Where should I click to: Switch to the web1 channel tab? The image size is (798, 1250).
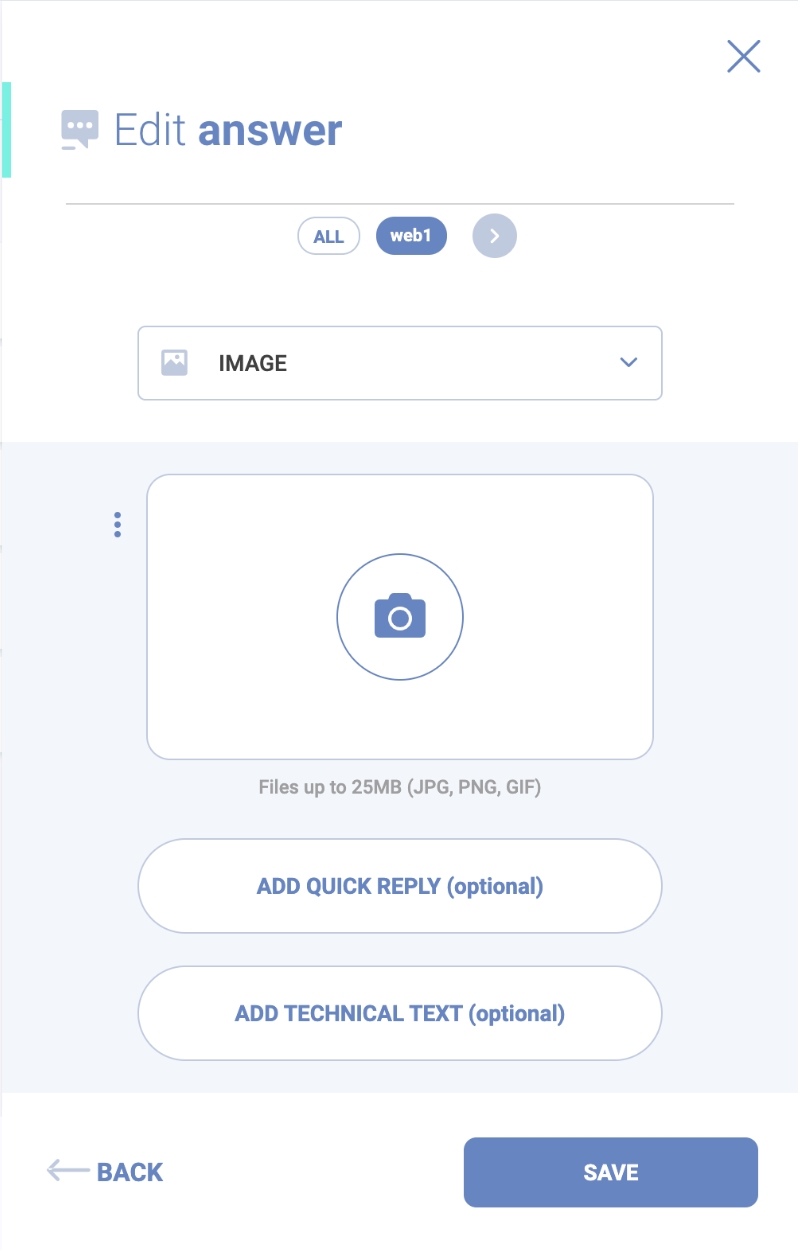click(x=411, y=237)
